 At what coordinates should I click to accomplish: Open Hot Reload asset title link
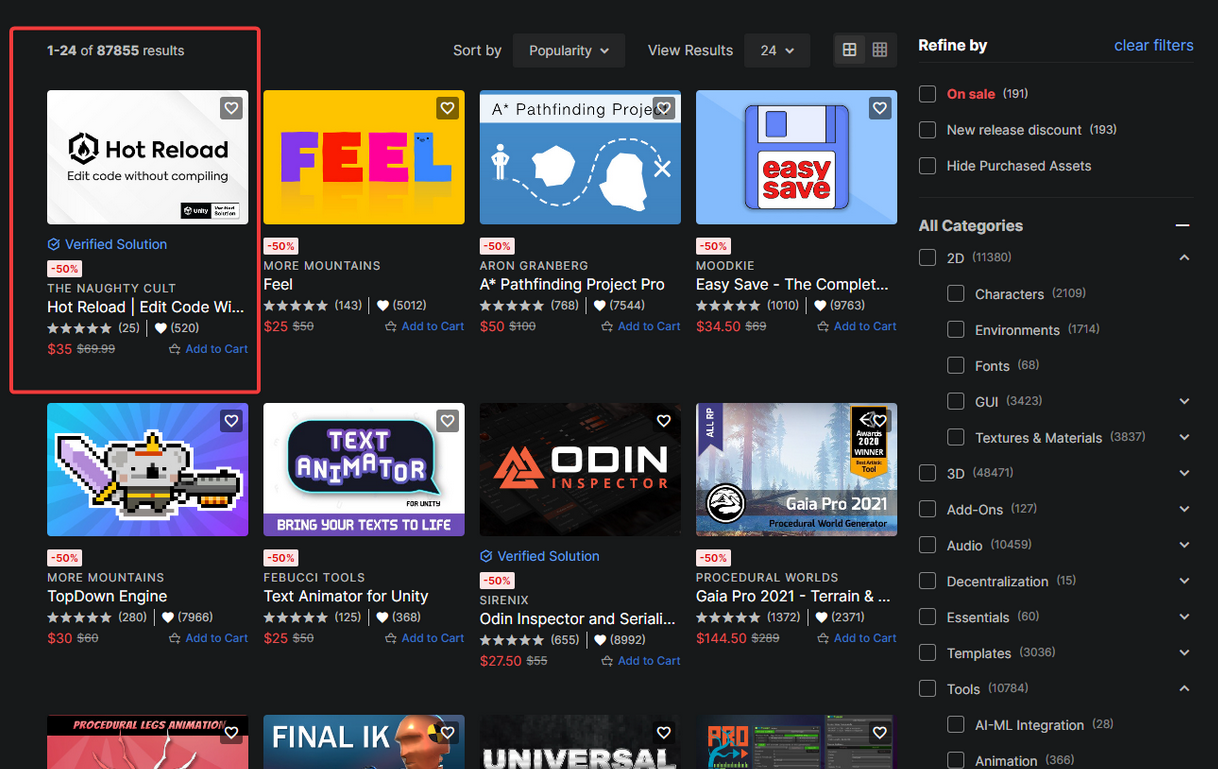pyautogui.click(x=146, y=307)
